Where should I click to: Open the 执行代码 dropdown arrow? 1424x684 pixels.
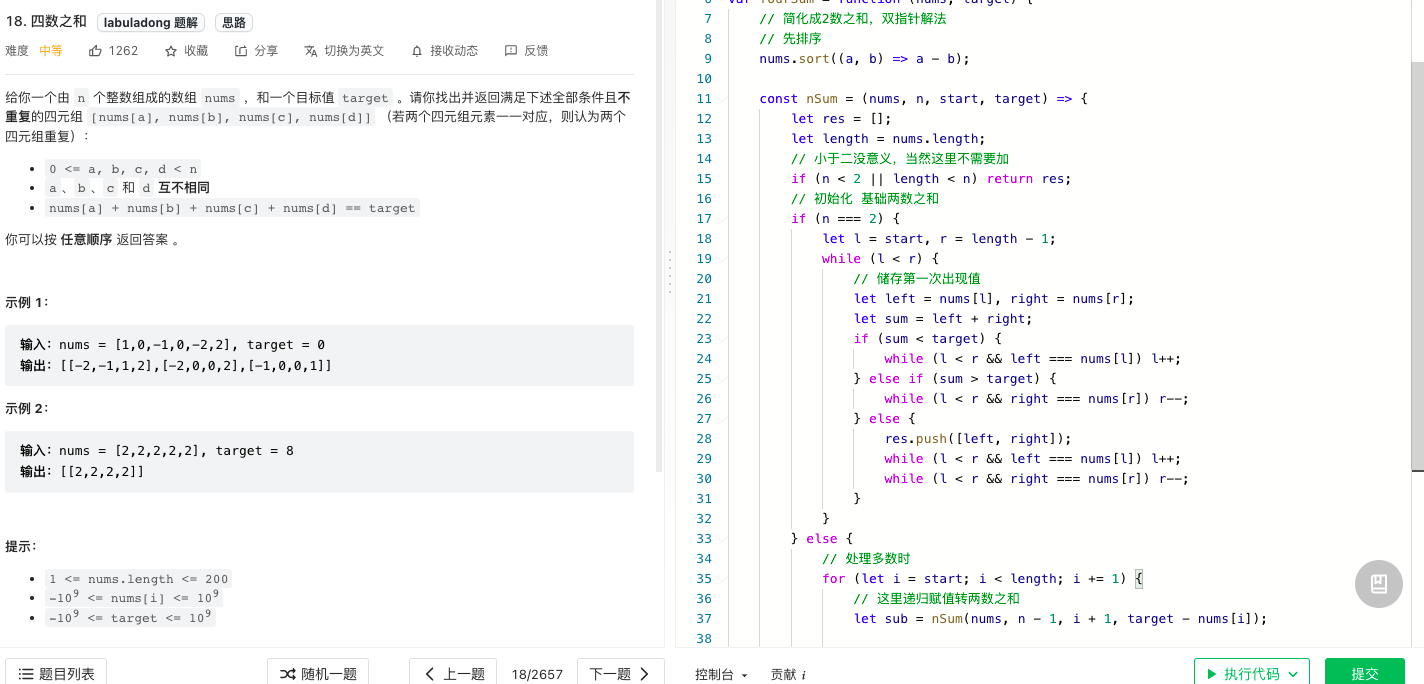tap(1295, 674)
